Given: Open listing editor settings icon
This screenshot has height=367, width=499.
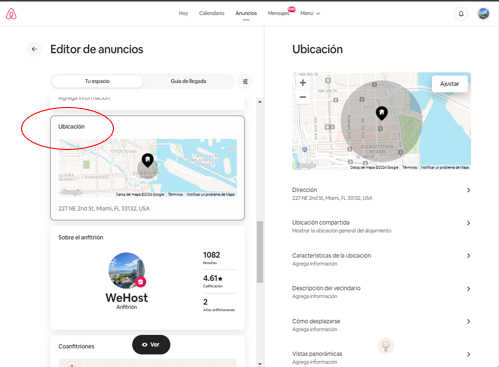Looking at the screenshot, I should pos(245,82).
